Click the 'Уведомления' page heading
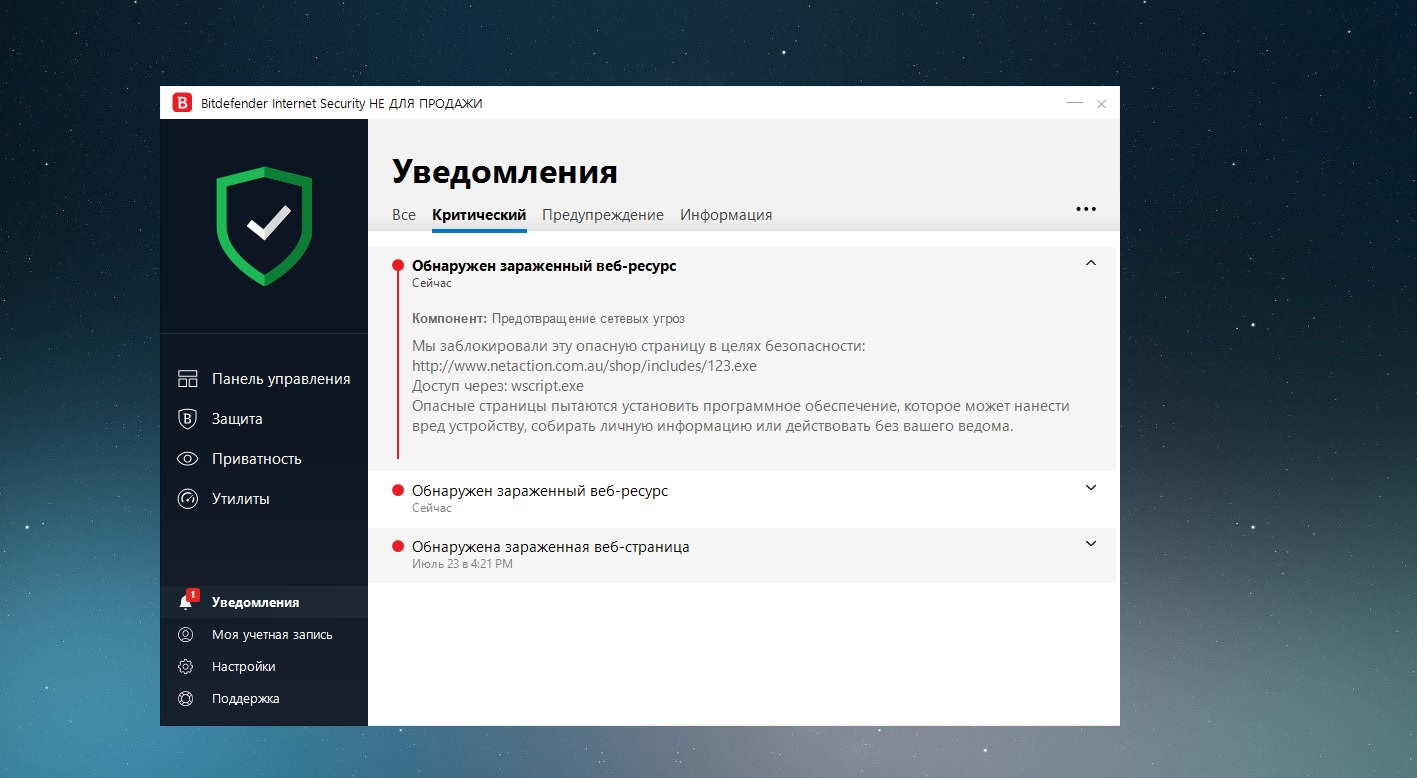The width and height of the screenshot is (1417, 778). [x=505, y=172]
